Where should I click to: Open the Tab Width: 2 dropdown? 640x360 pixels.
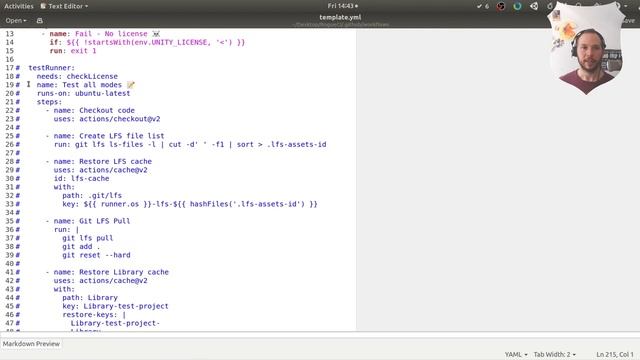555,354
